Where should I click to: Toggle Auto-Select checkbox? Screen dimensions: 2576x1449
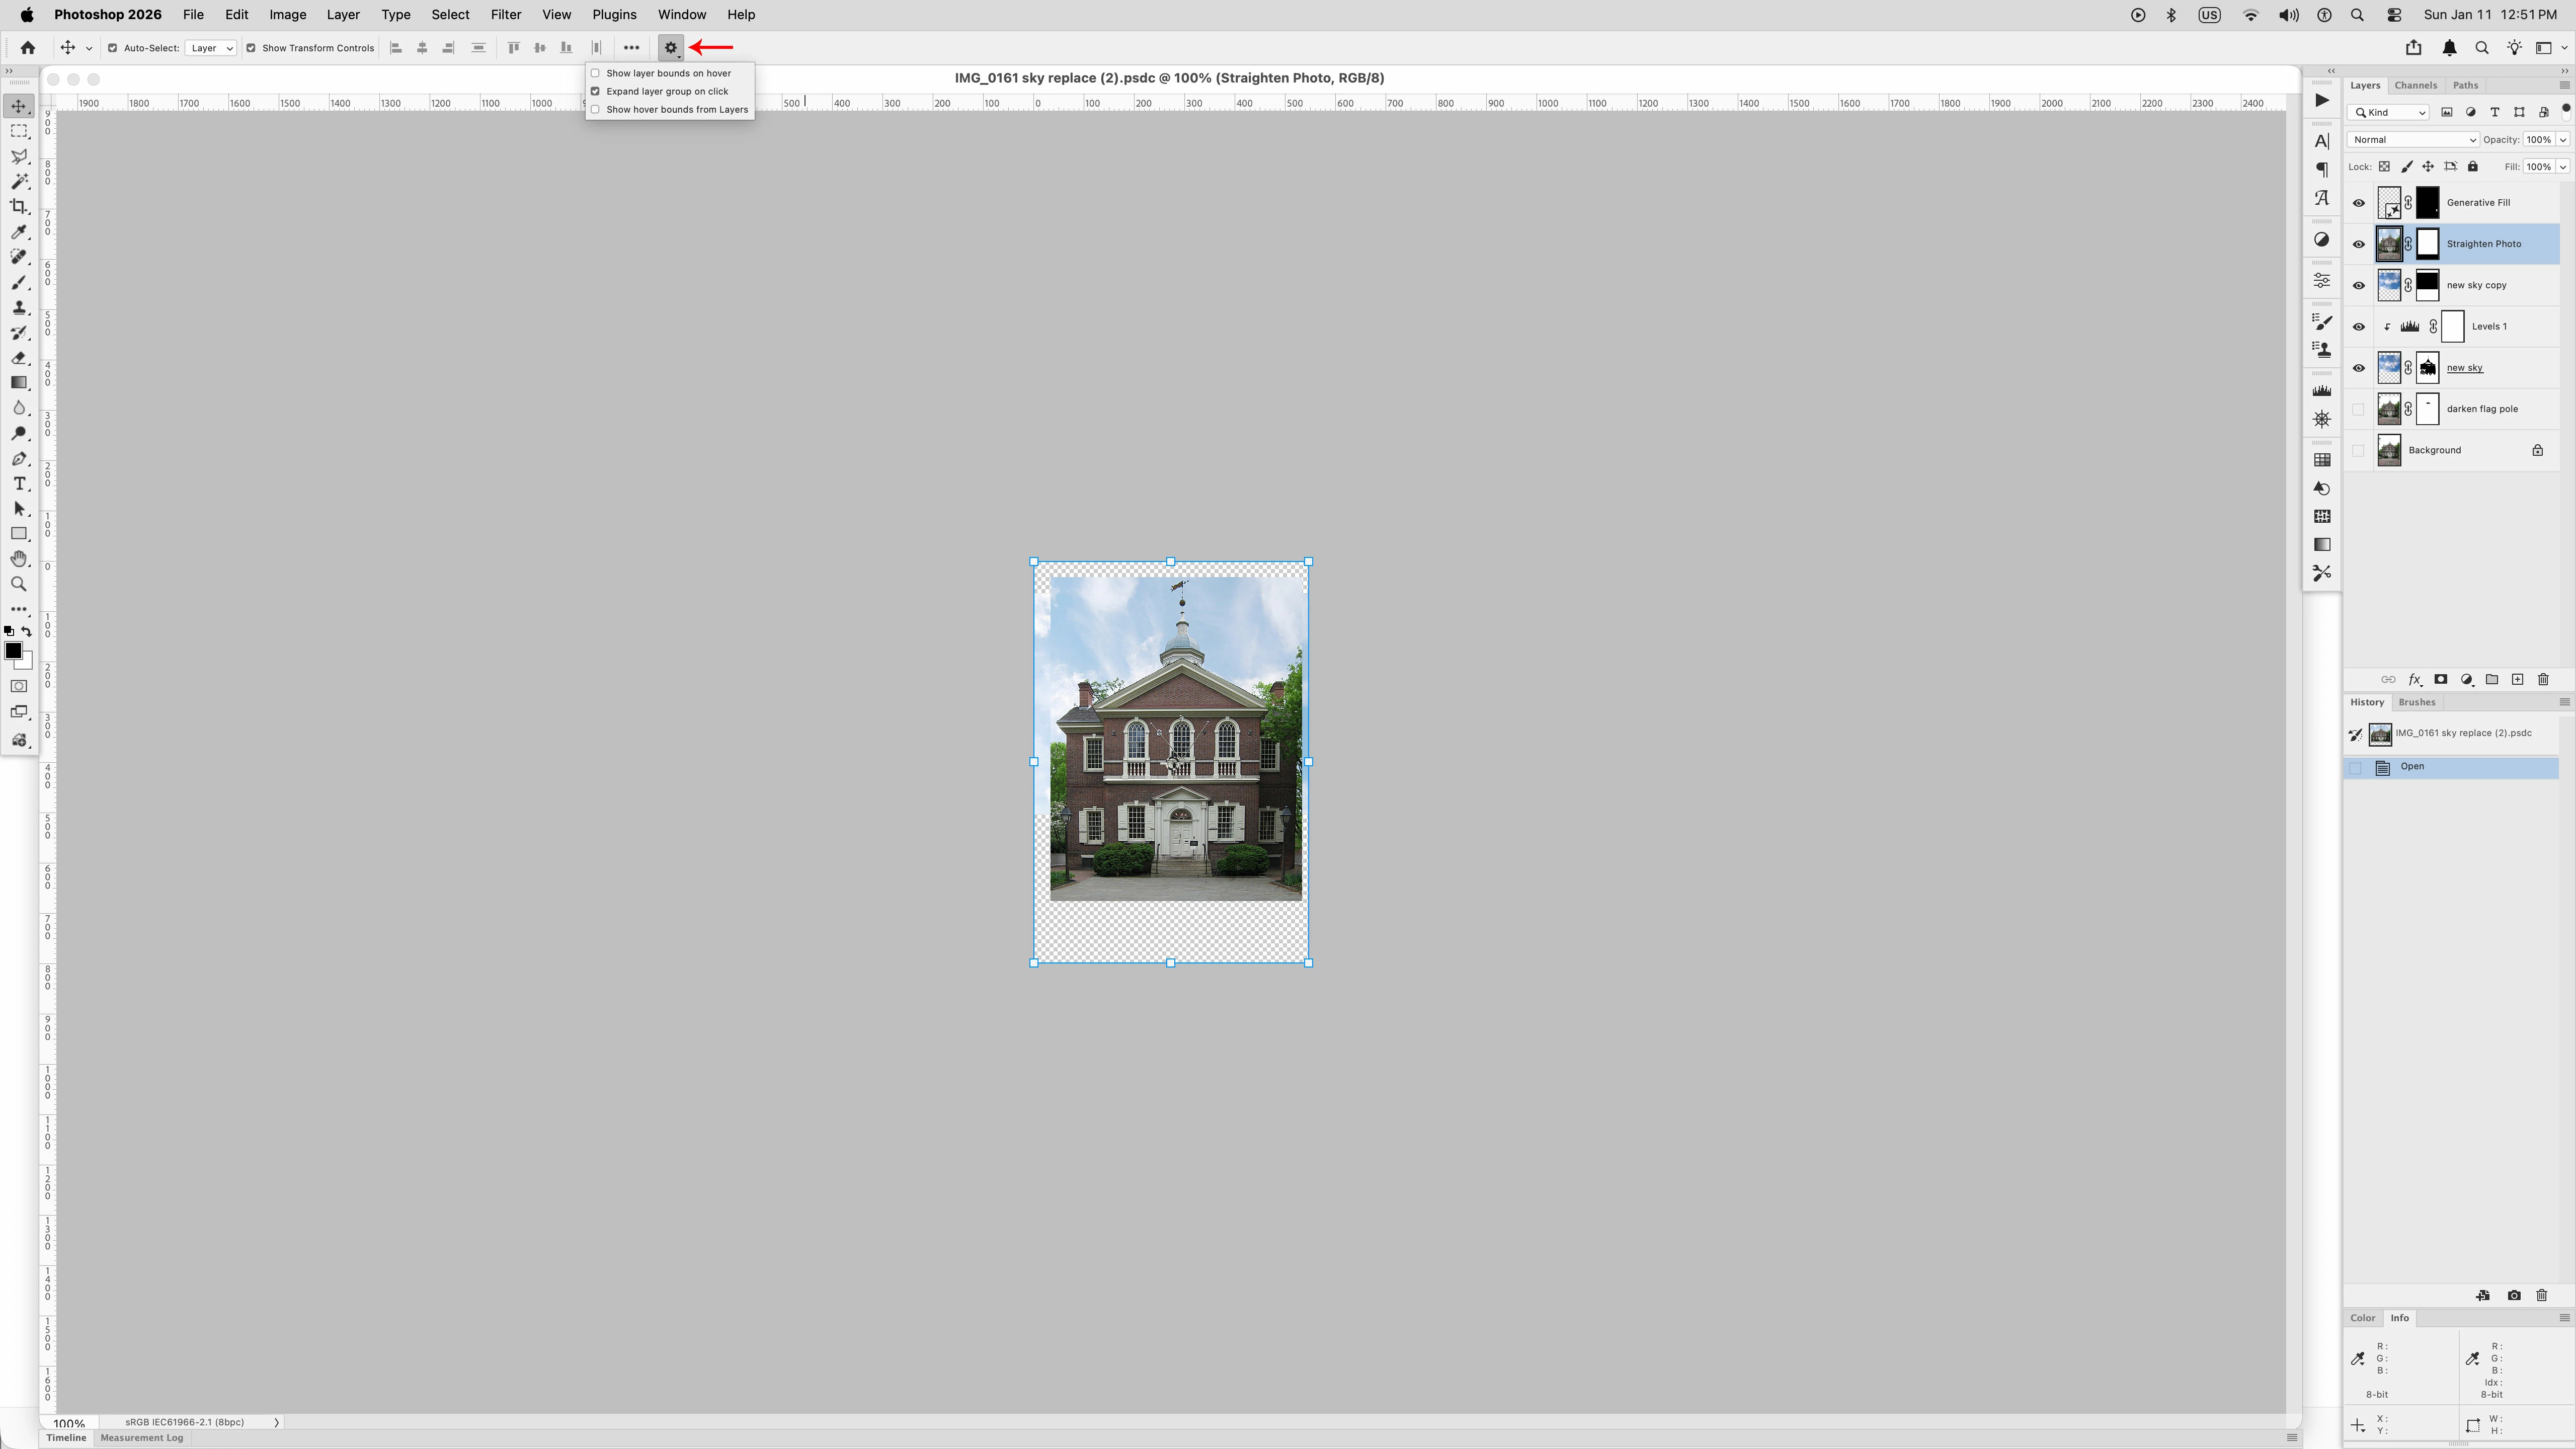click(x=113, y=48)
